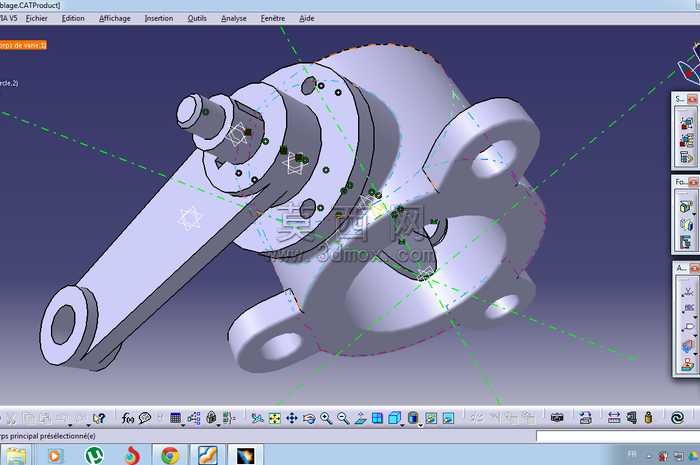Click the weld symbol icon in A... toolbar

tap(688, 292)
